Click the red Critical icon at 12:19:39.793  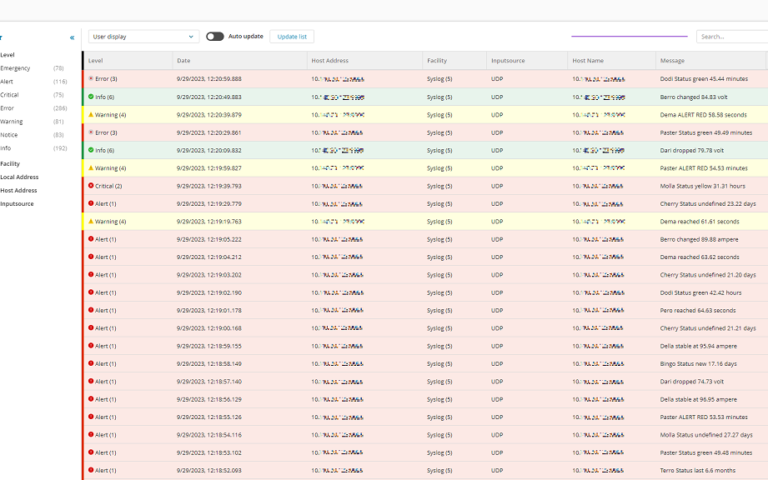(x=91, y=185)
